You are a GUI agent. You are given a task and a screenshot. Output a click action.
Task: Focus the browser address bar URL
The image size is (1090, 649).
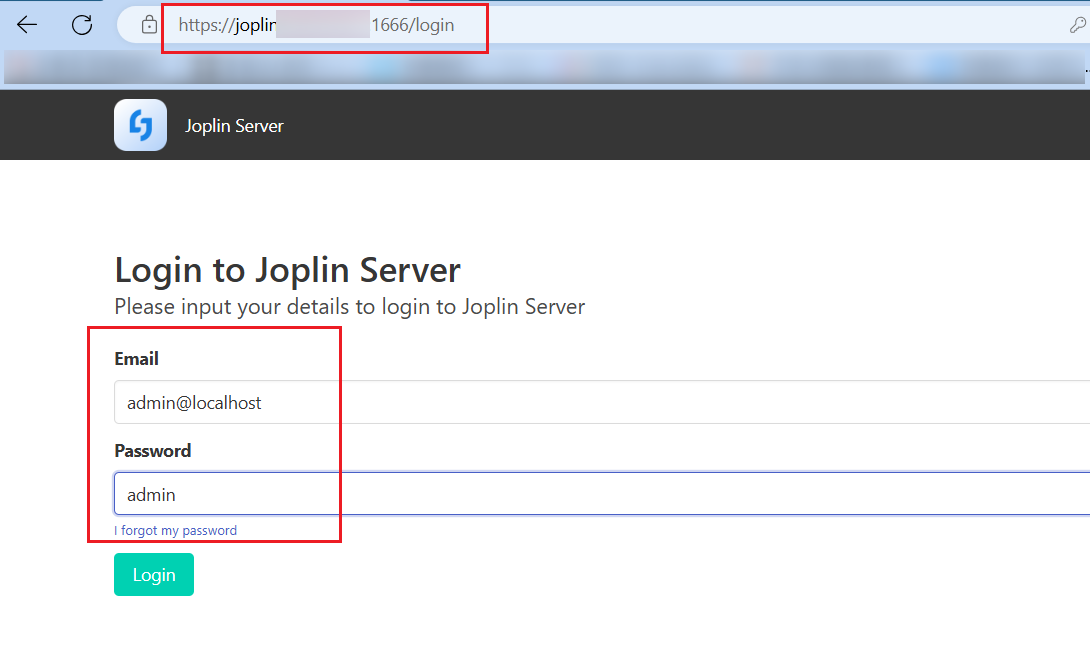[x=600, y=25]
